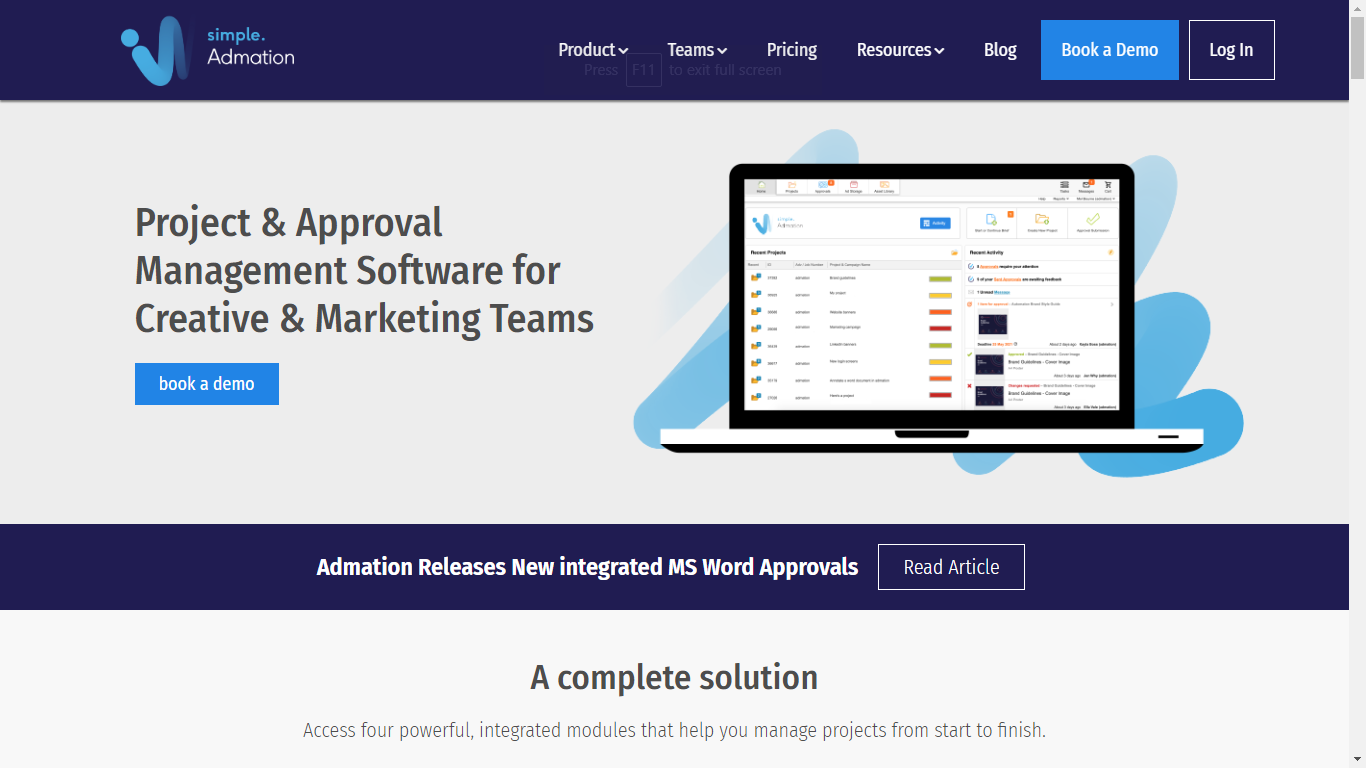Click the lowercase book a demo hero button
1366x768 pixels.
pyautogui.click(x=207, y=384)
